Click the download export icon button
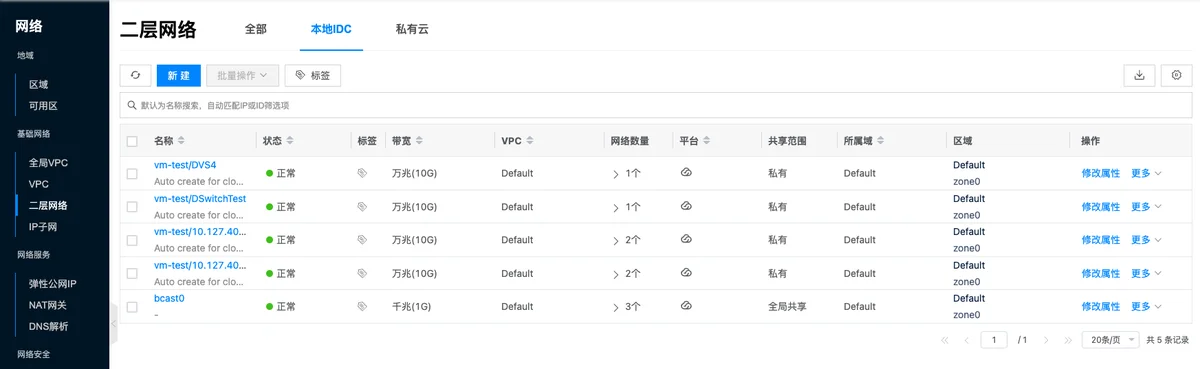This screenshot has height=369, width=1200. [1139, 75]
